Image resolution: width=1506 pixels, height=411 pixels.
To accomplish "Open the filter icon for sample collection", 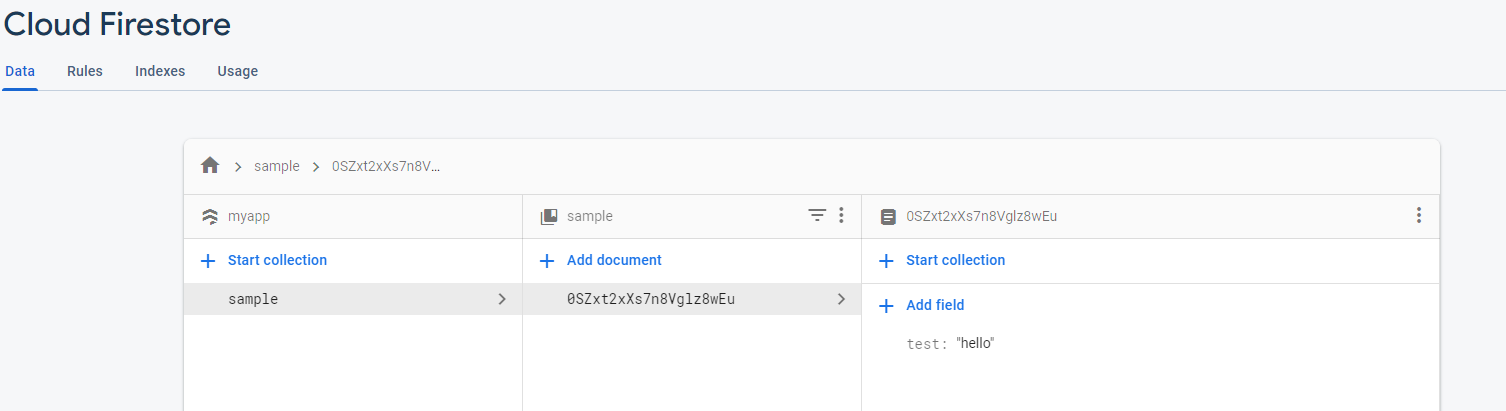I will click(817, 215).
